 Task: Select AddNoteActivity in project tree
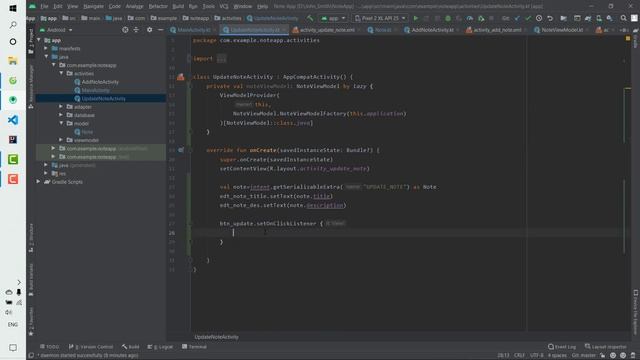pyautogui.click(x=100, y=82)
